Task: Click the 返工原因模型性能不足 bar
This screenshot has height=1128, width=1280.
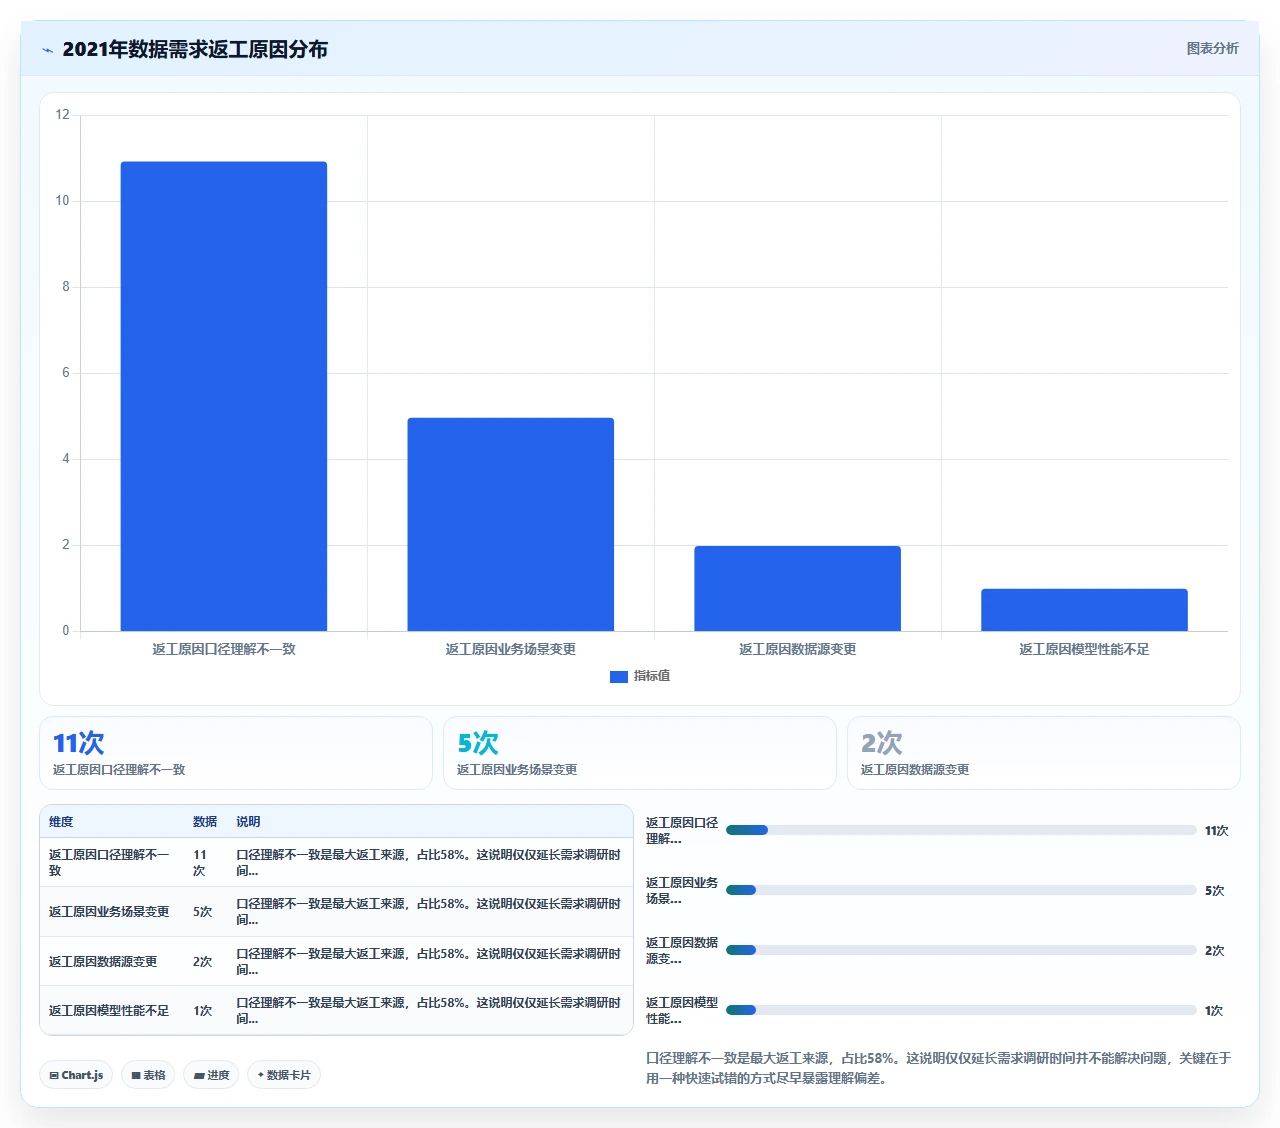Action: (x=1084, y=610)
